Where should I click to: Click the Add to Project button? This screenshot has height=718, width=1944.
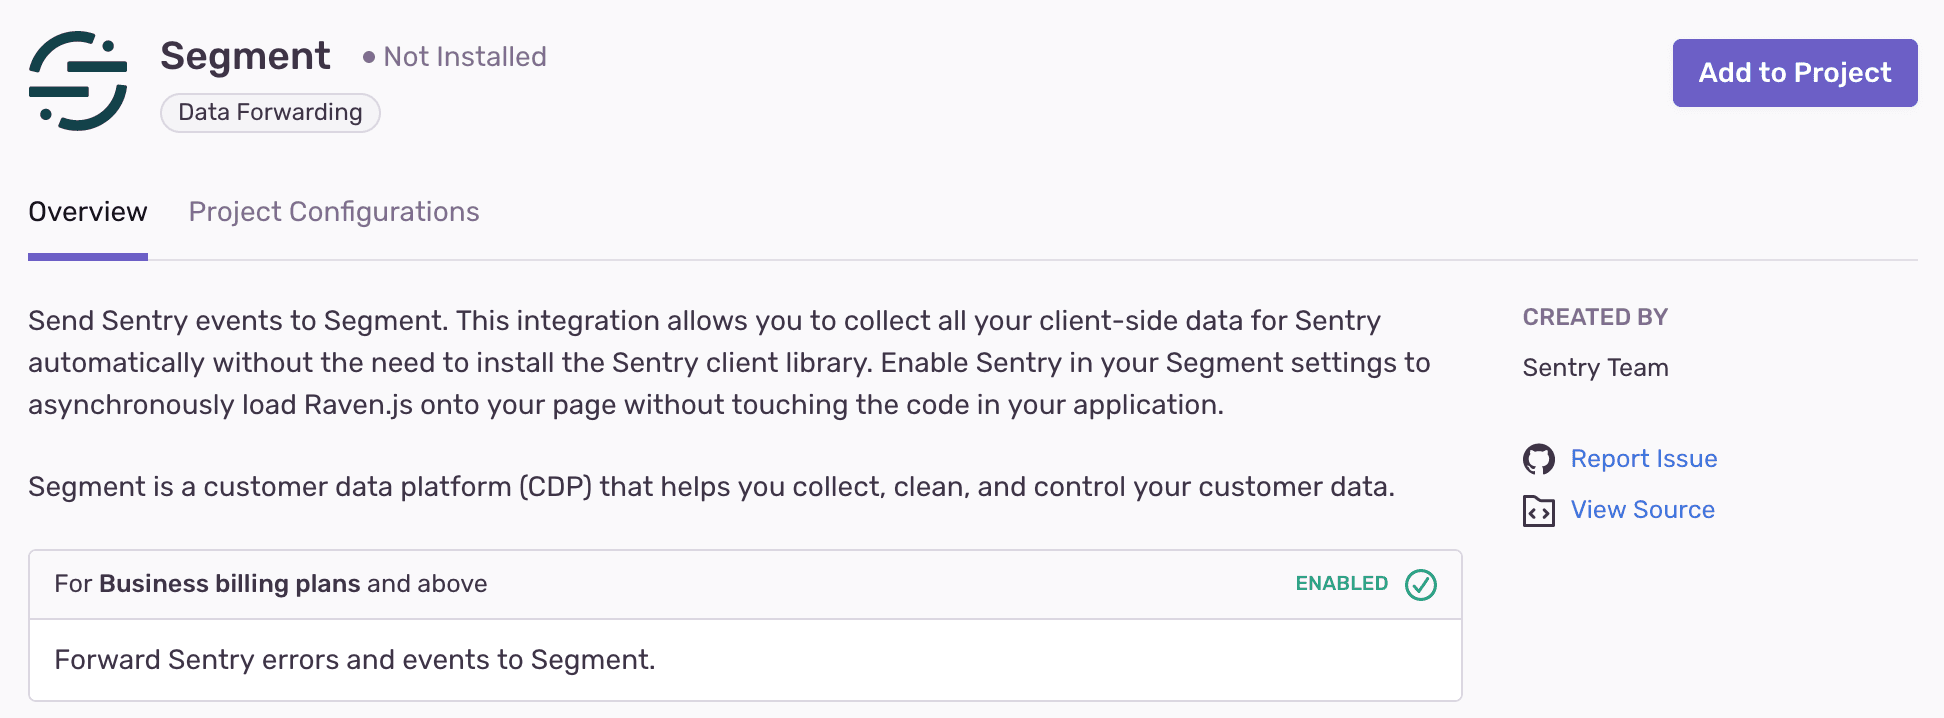click(x=1794, y=72)
